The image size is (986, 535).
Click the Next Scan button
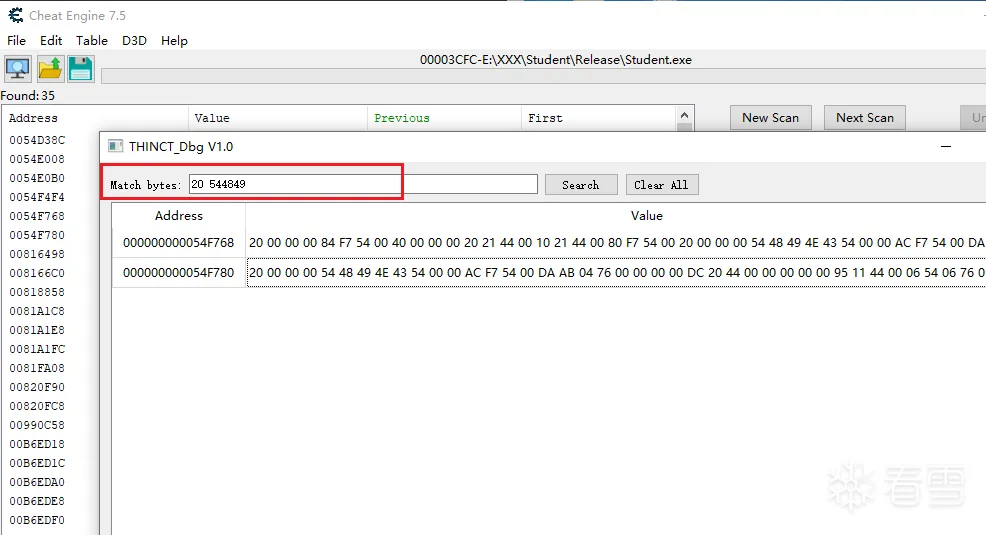865,118
